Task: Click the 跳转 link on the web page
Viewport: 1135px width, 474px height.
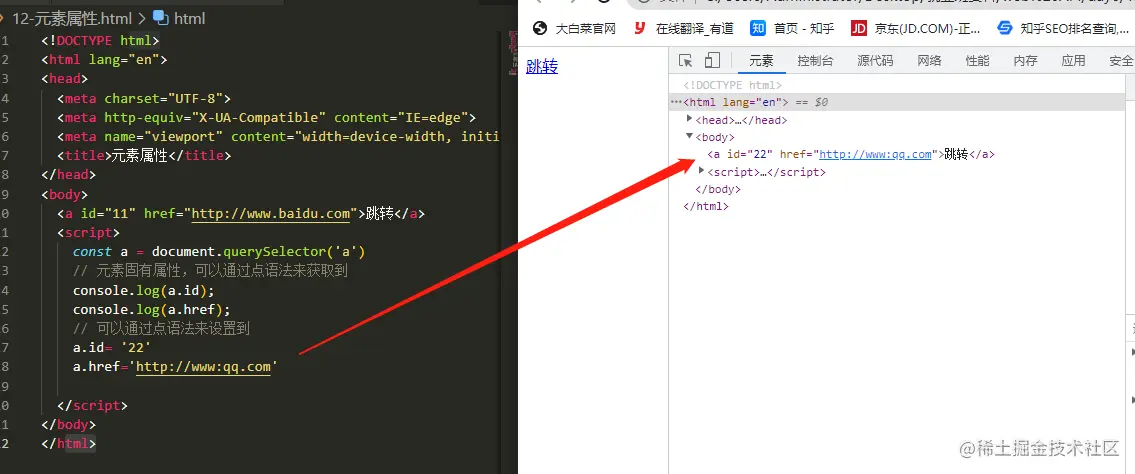Action: [x=541, y=67]
